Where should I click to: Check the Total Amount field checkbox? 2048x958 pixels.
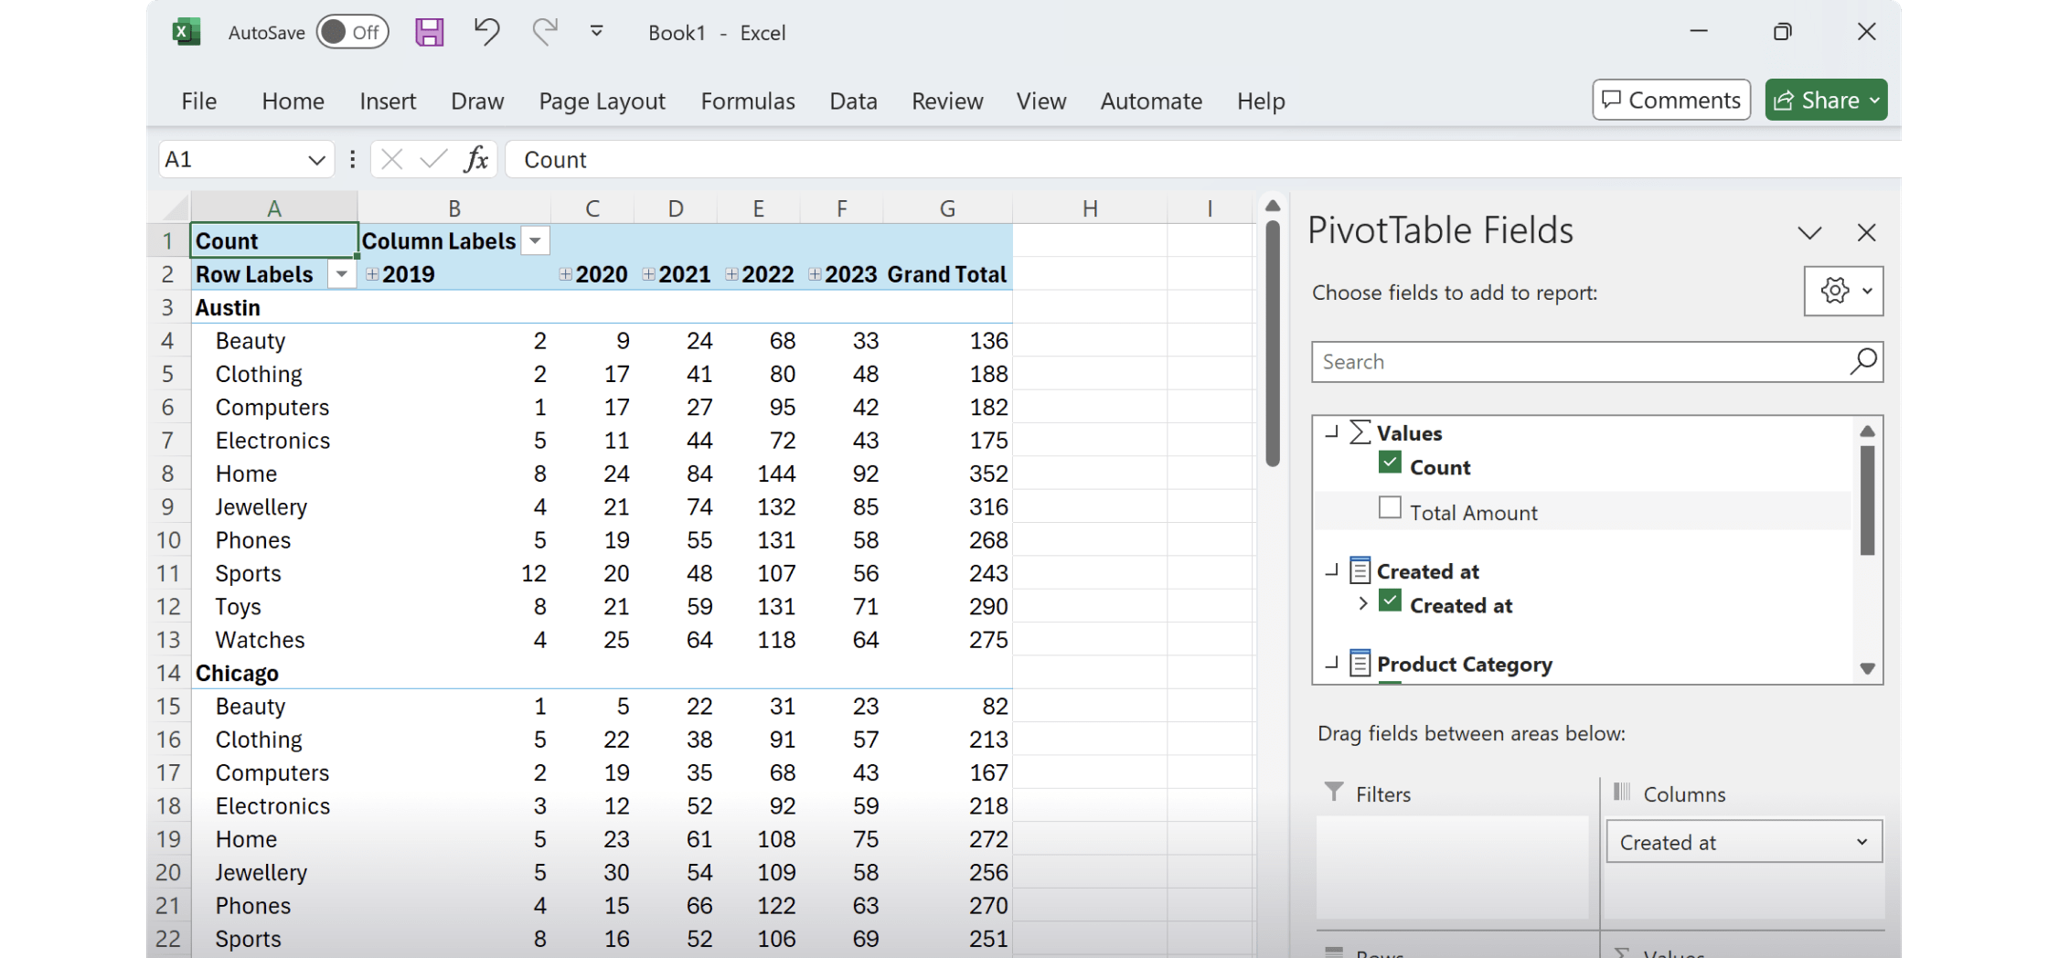click(1390, 508)
